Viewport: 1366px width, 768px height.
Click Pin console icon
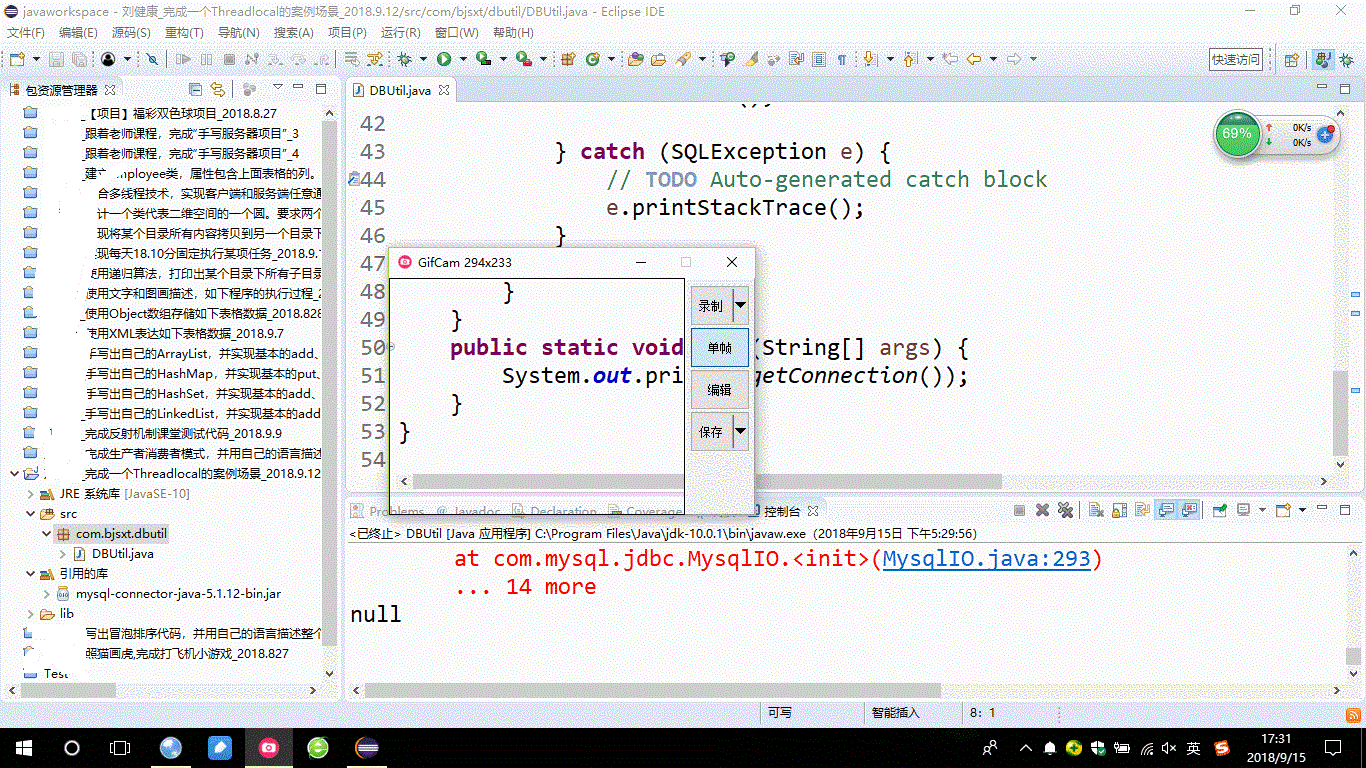[1220, 510]
